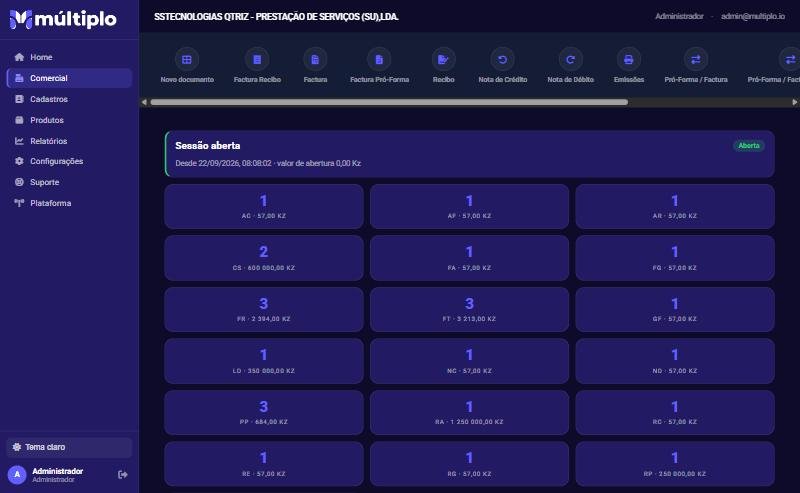Open the Novo documento toolbar icon
Viewport: 800px width, 493px height.
click(x=187, y=60)
